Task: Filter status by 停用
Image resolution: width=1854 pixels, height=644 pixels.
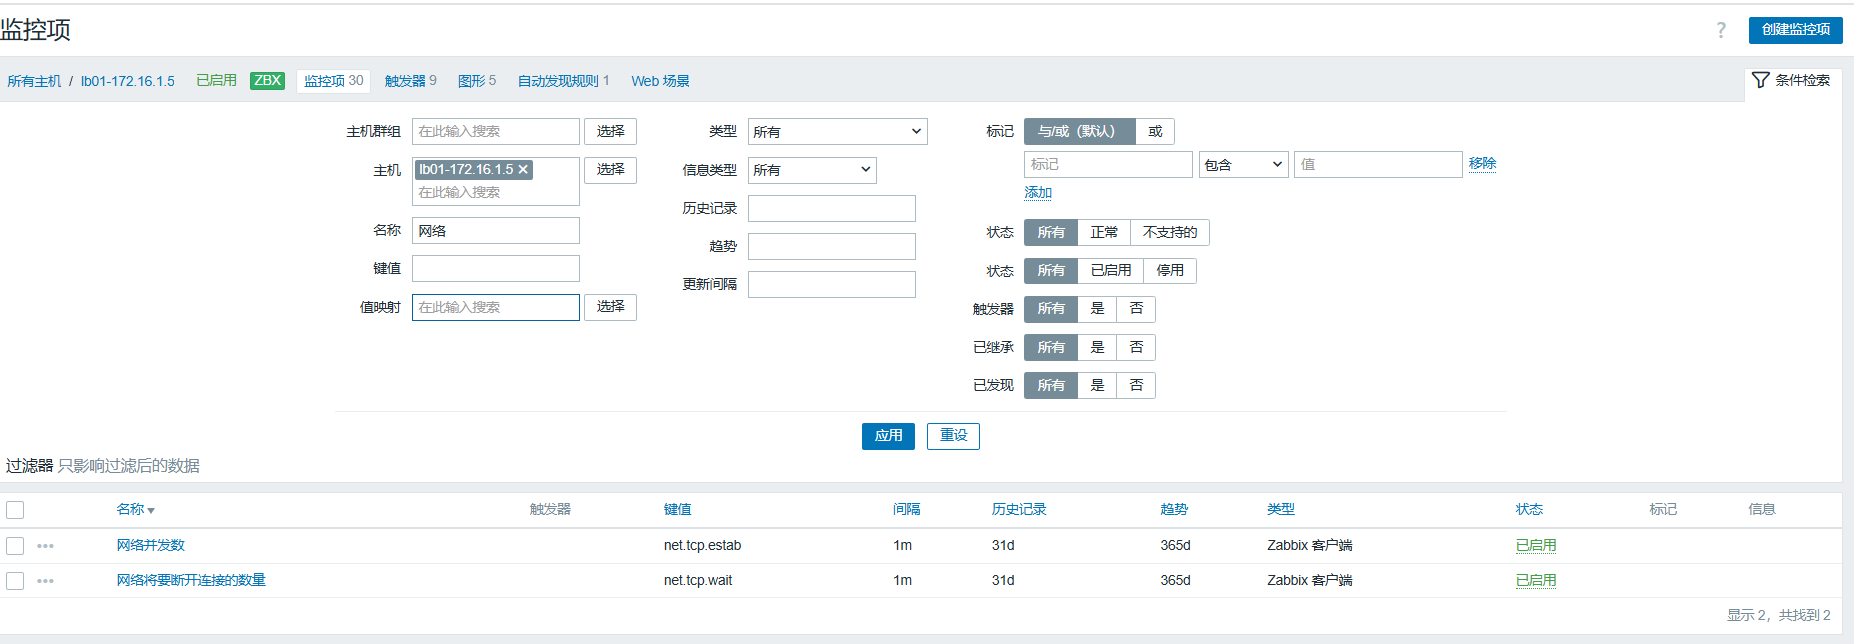Action: [1170, 271]
